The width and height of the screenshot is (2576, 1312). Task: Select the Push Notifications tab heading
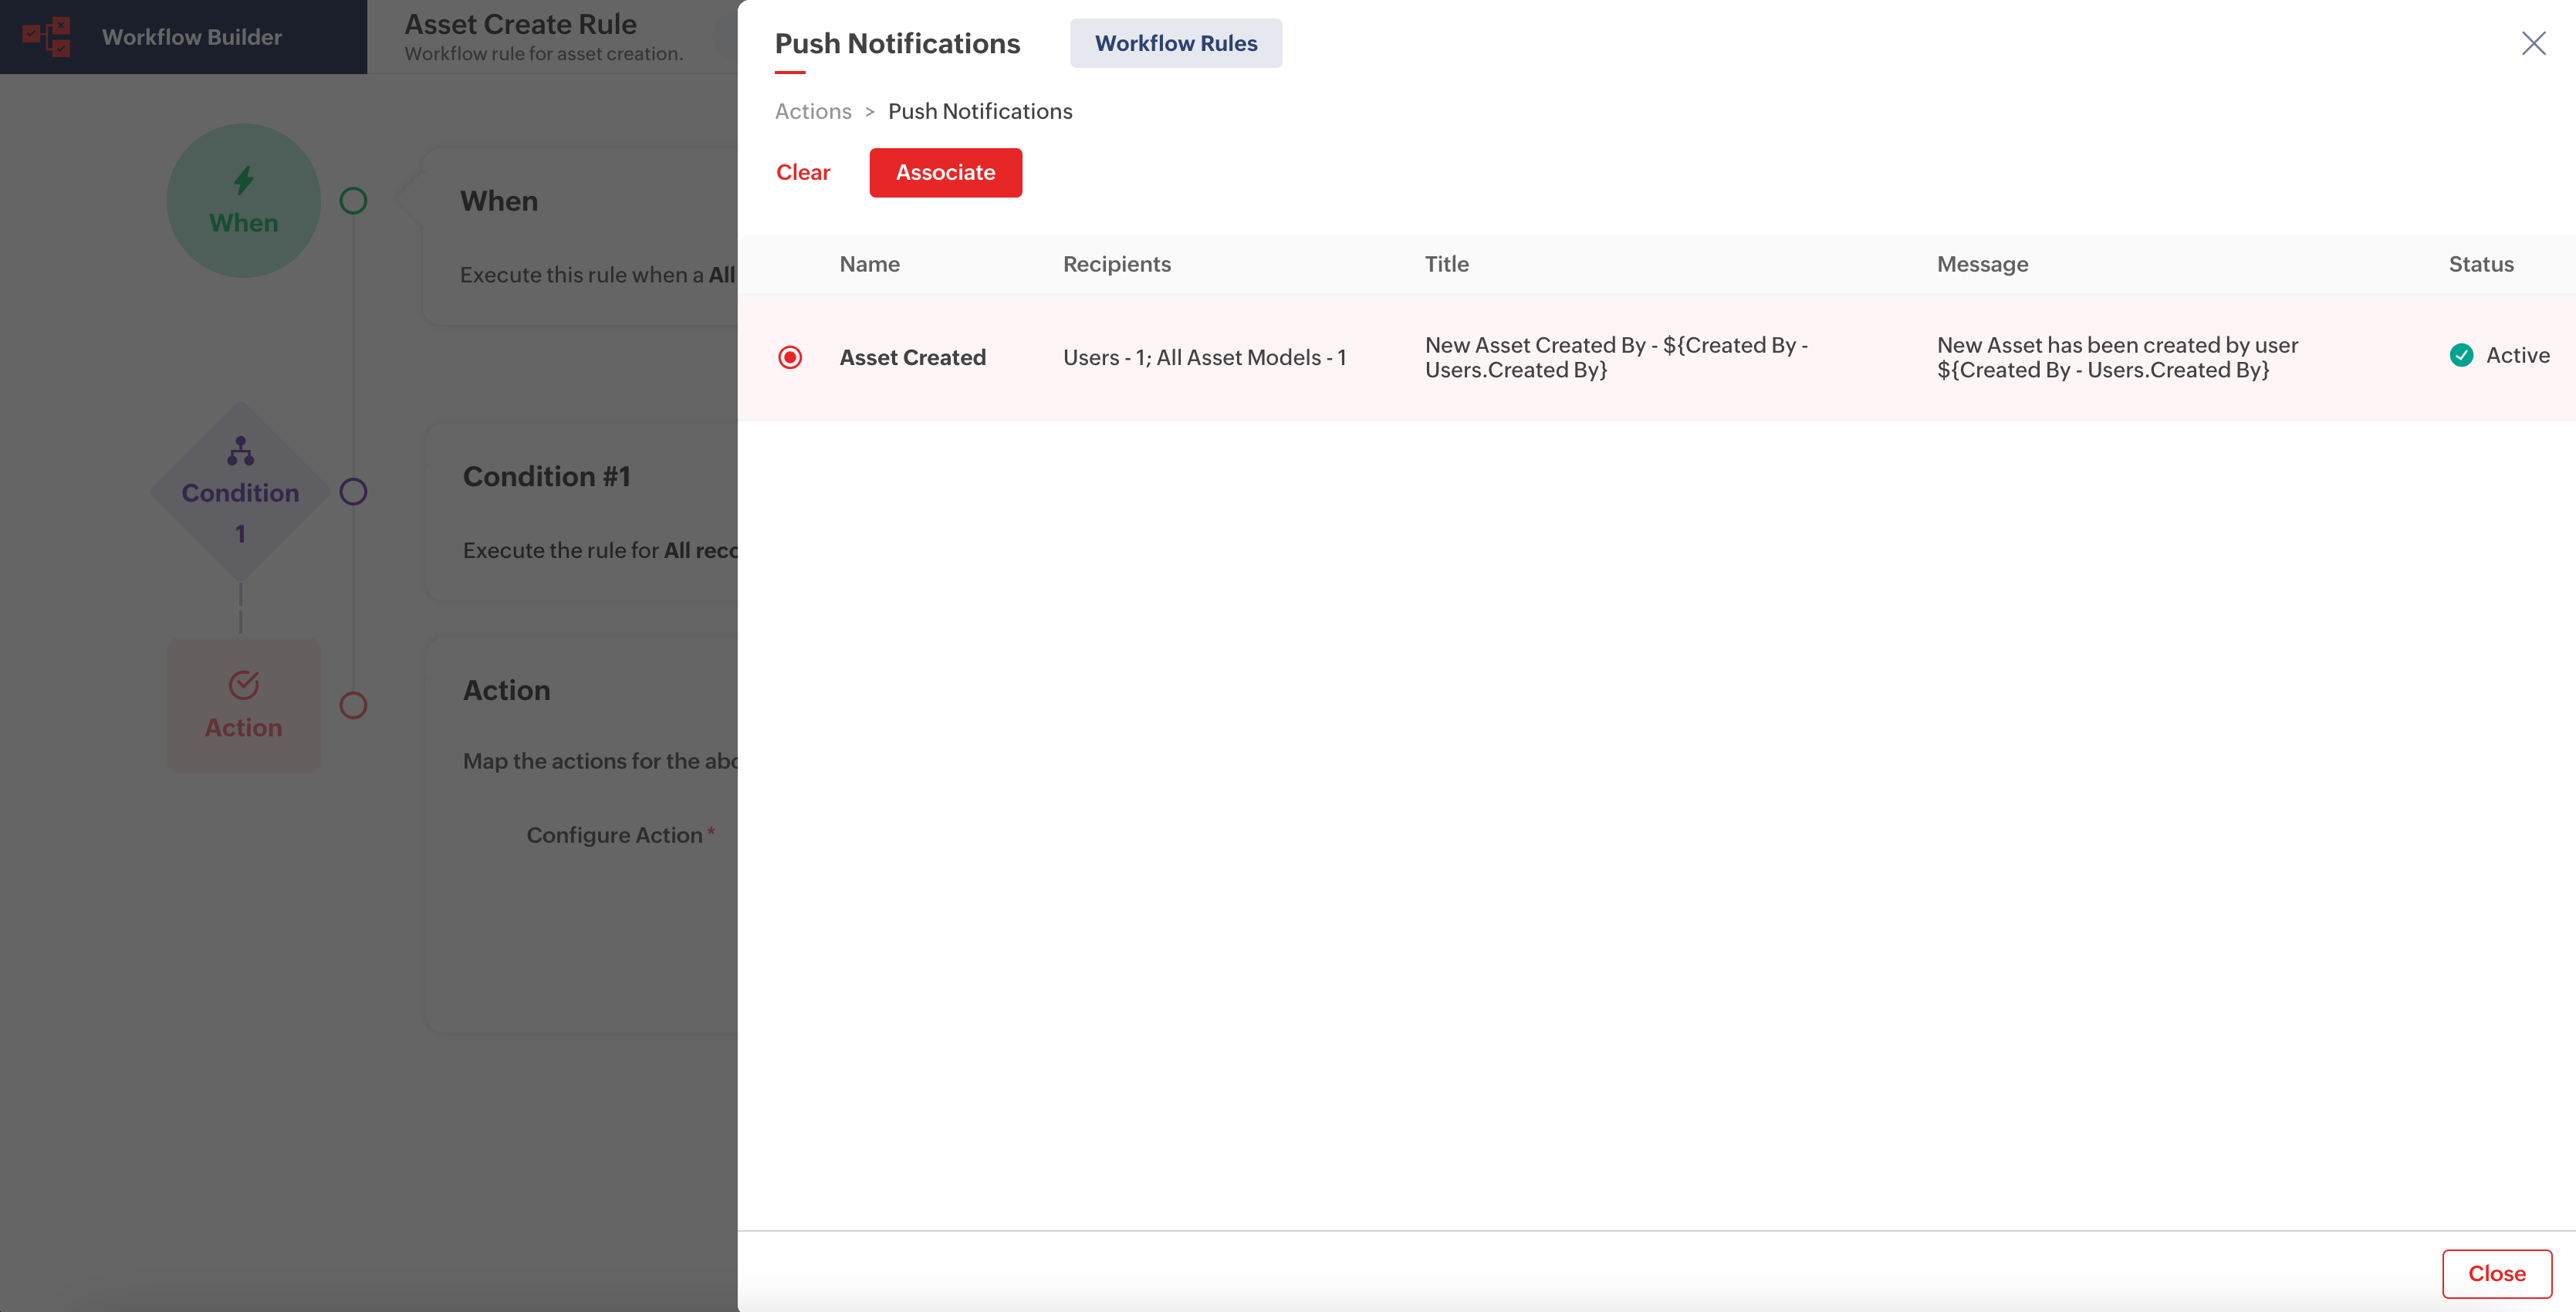(897, 43)
